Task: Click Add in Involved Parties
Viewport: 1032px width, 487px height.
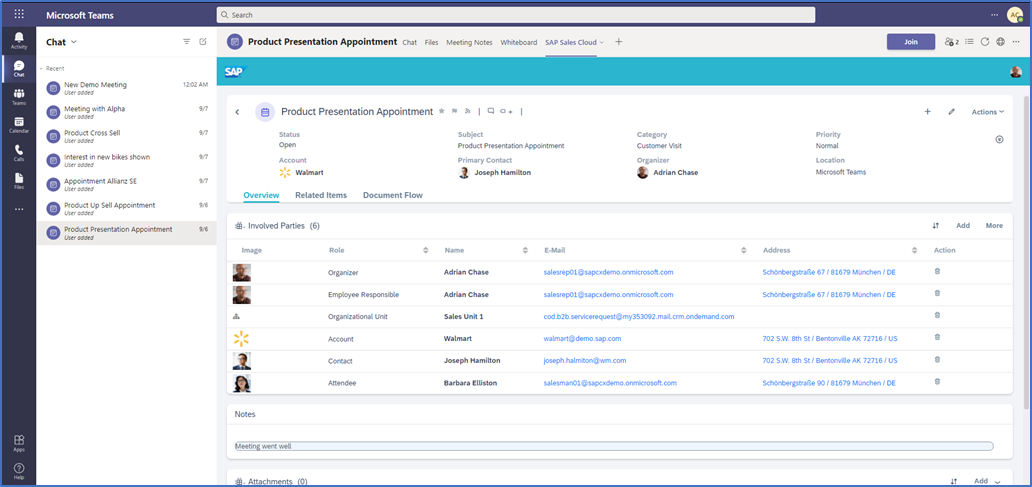Action: pos(963,226)
